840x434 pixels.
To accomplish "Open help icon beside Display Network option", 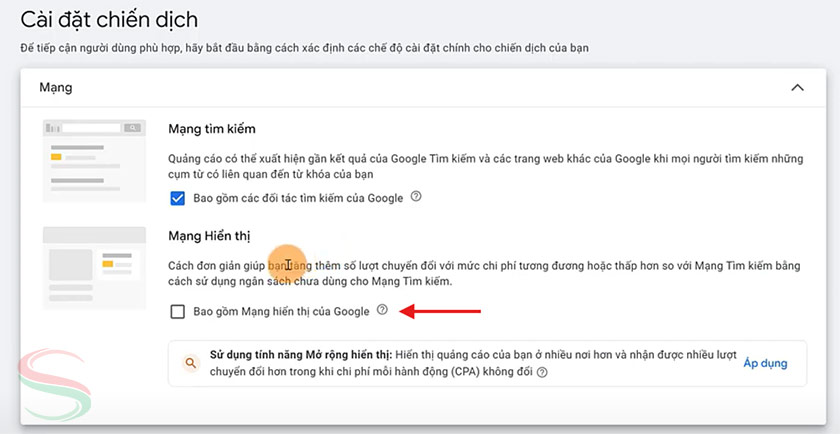I will [382, 311].
